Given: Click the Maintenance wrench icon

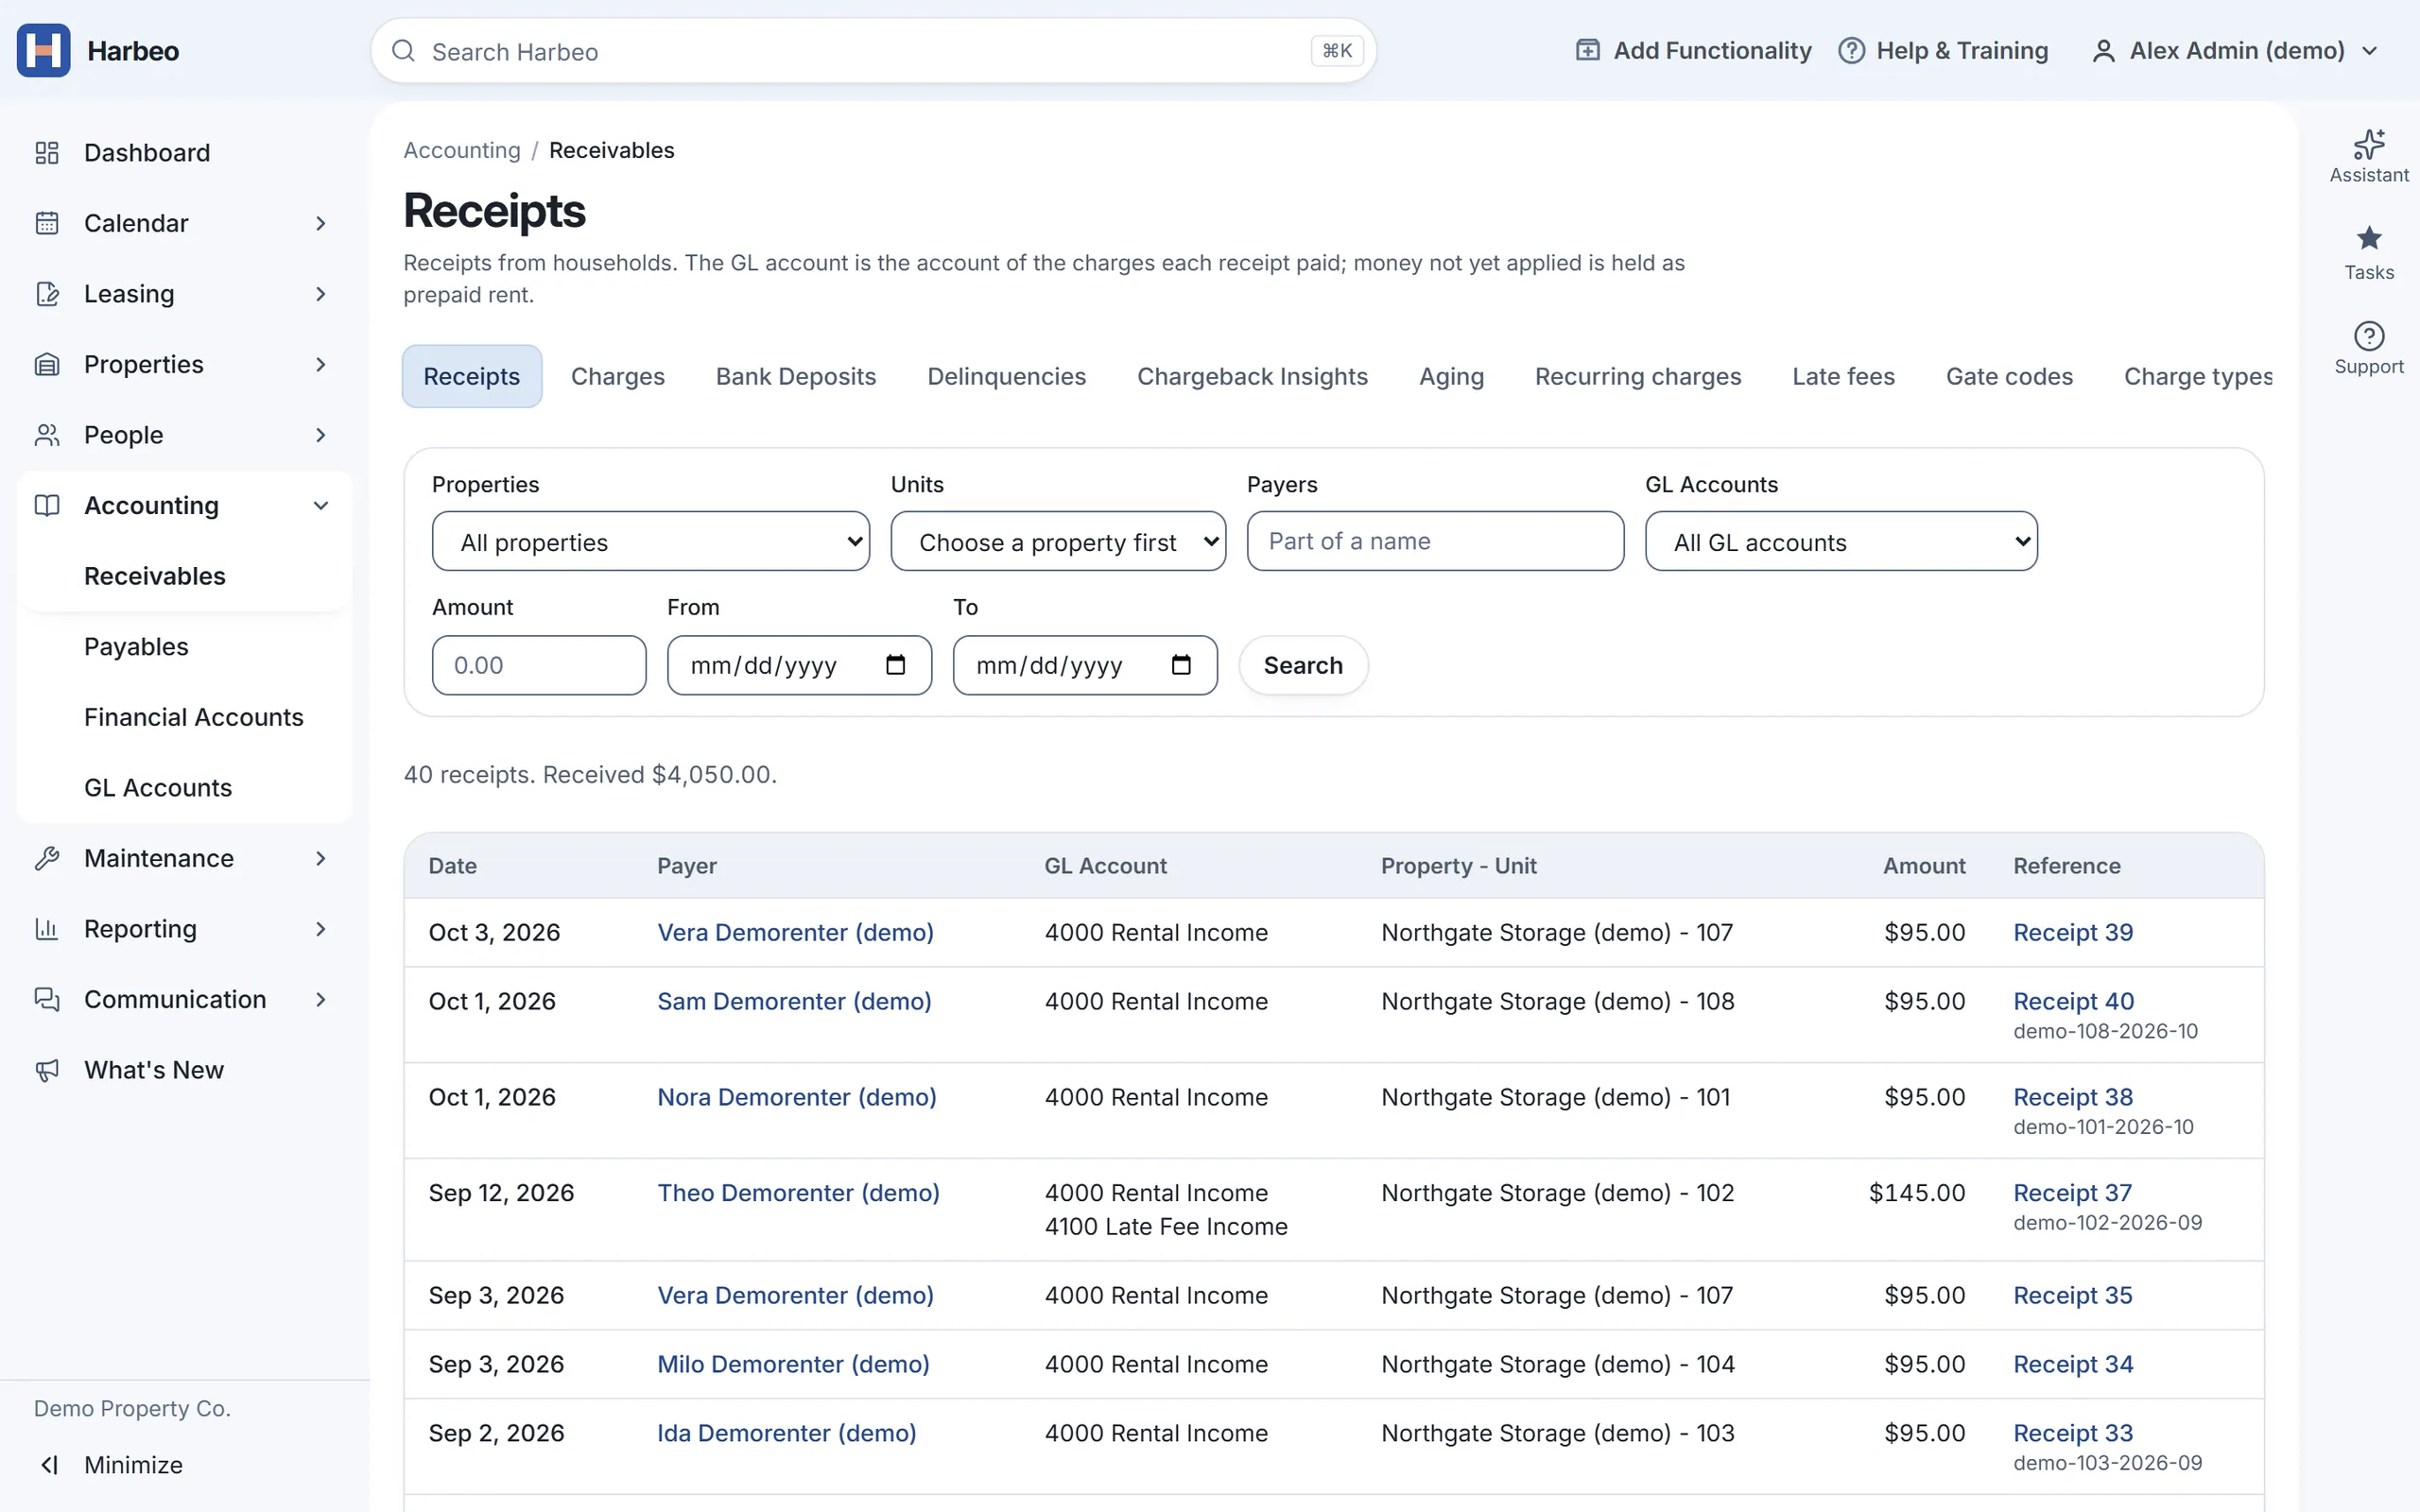Looking at the screenshot, I should (x=47, y=858).
